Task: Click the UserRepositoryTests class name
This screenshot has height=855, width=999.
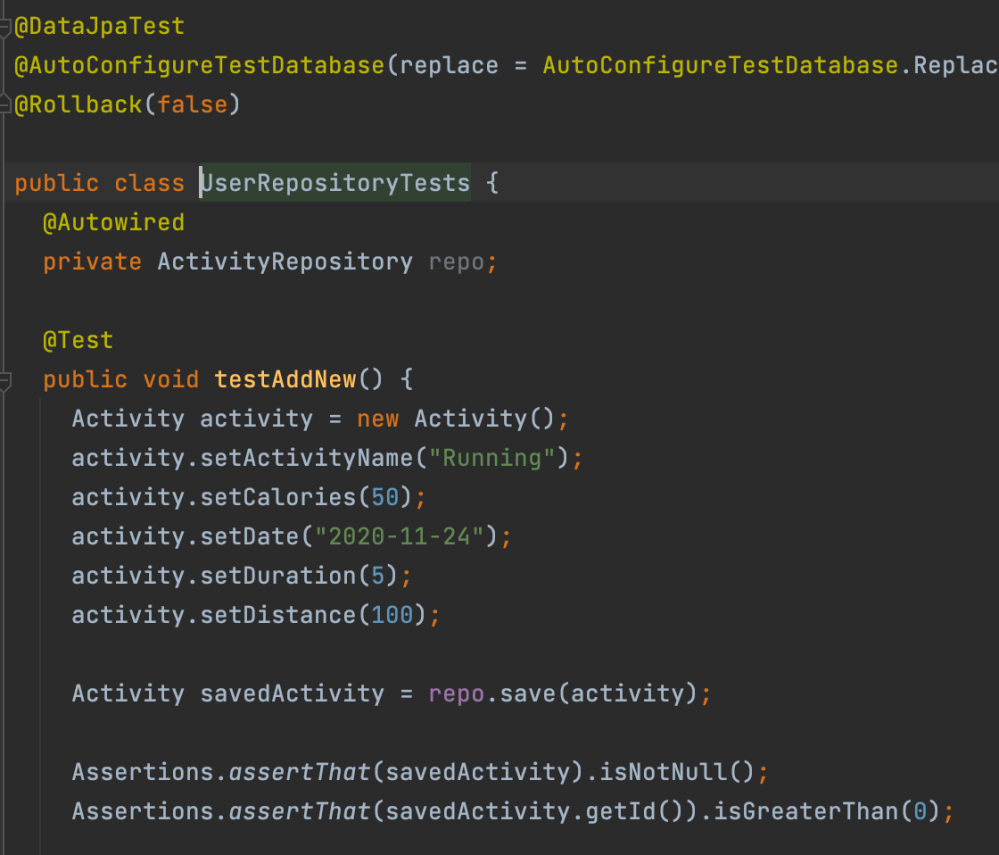Action: 335,183
